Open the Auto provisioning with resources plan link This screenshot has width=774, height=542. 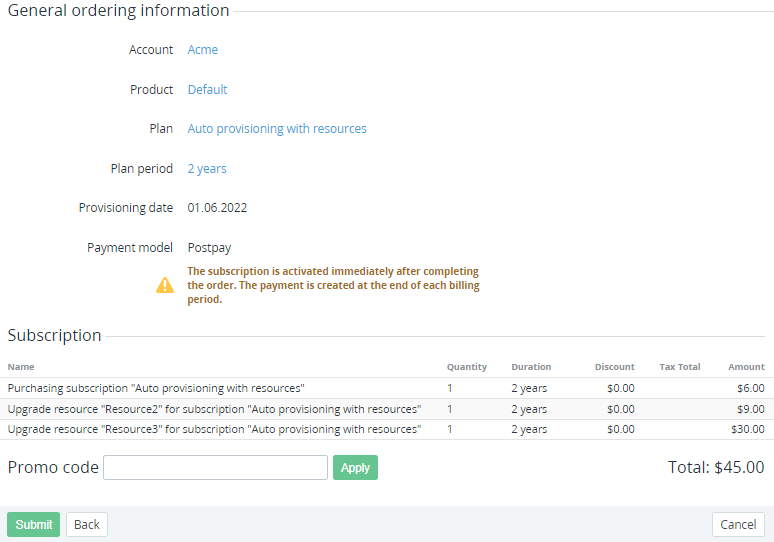[x=277, y=129]
